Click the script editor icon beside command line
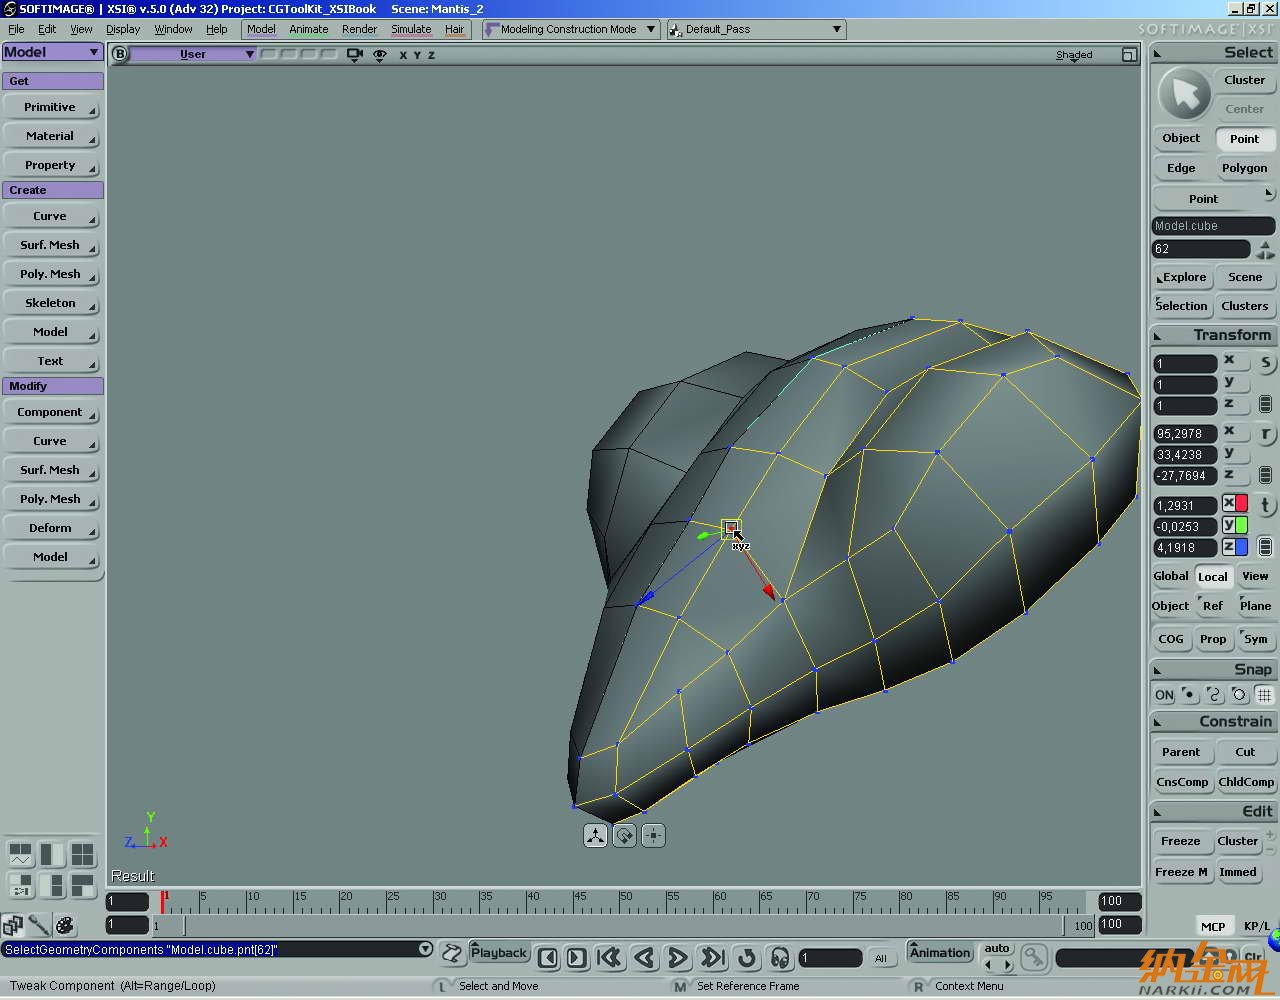 [x=452, y=954]
